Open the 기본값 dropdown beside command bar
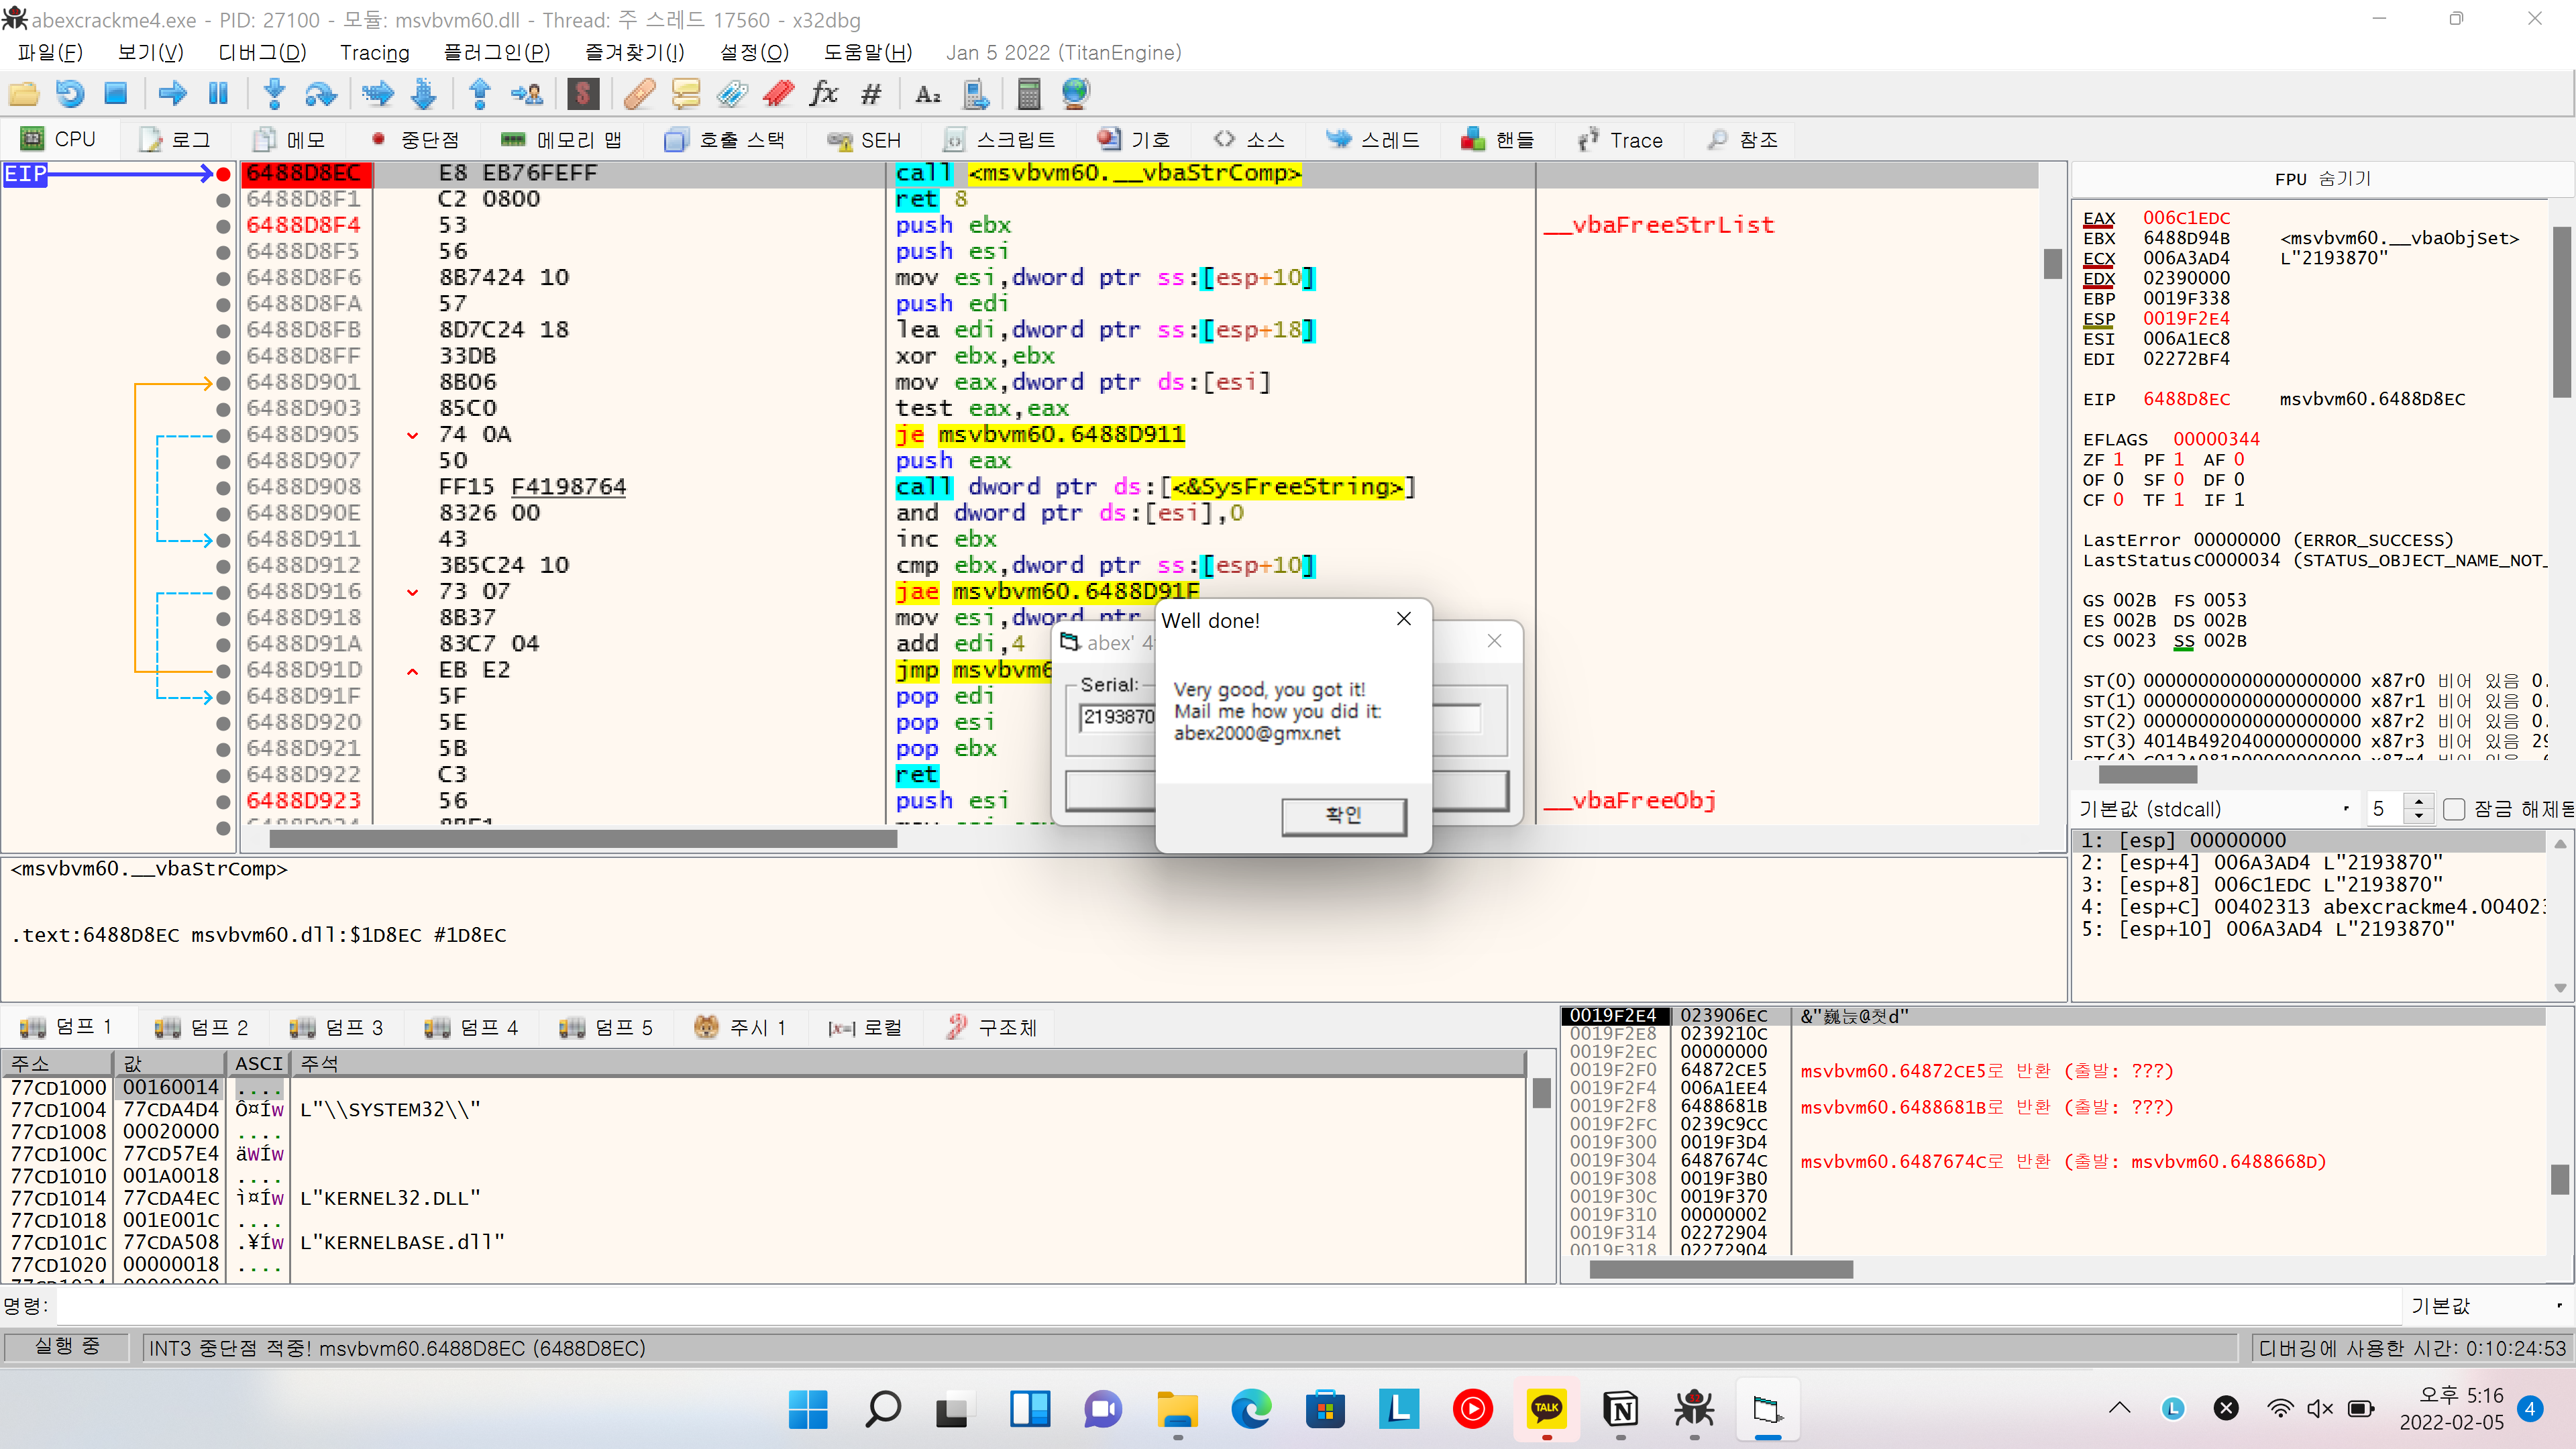Screen dimensions: 2576x1449 (x=2487, y=1305)
